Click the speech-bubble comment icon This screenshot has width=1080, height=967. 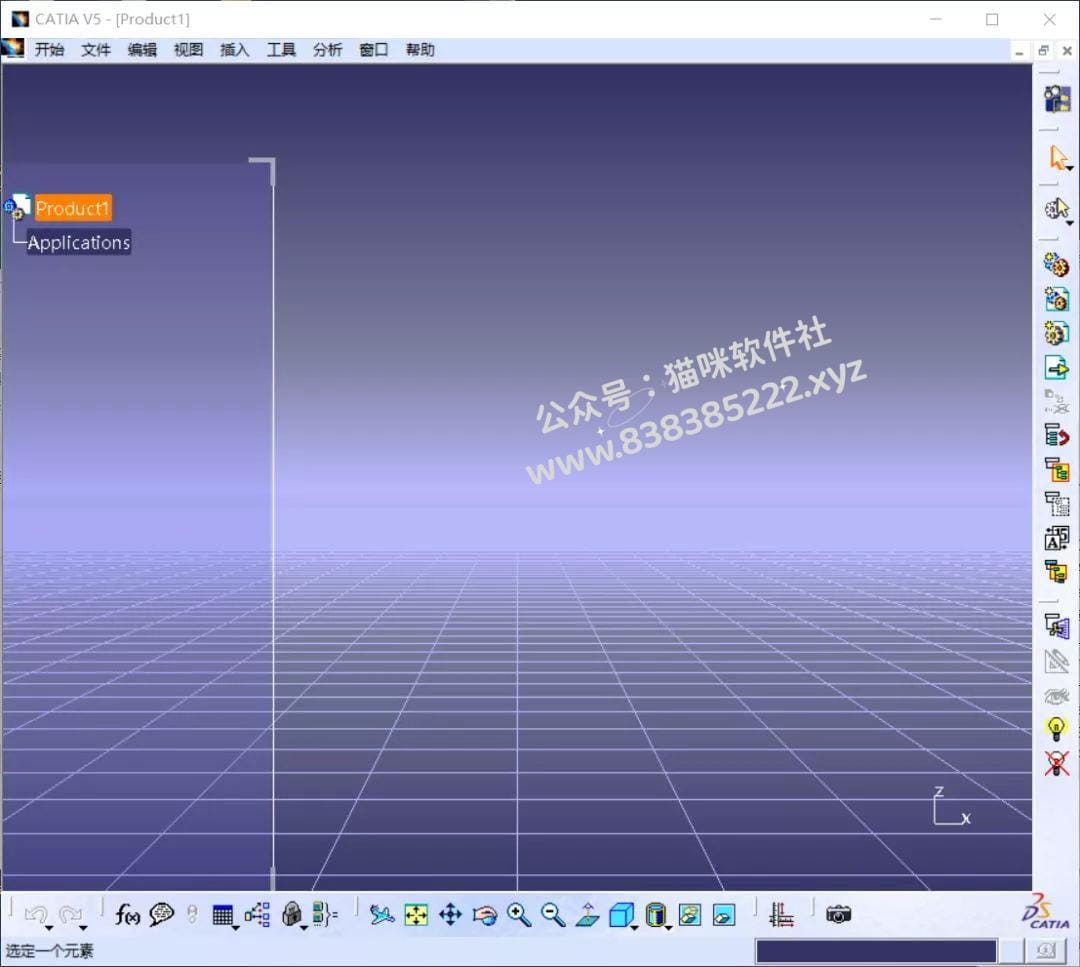(161, 915)
